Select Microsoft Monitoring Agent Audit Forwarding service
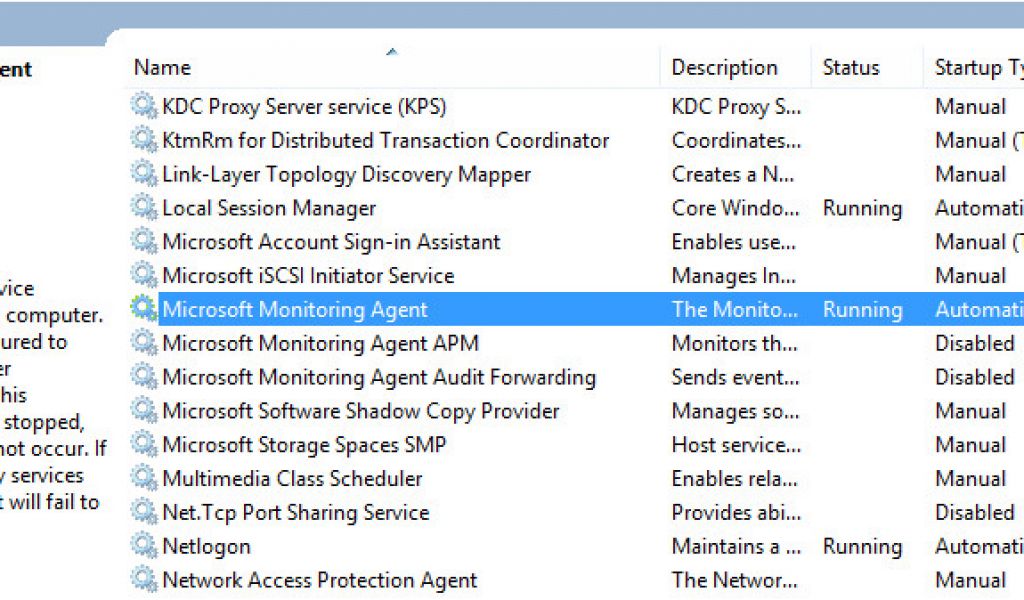This screenshot has height=600, width=1024. [378, 377]
